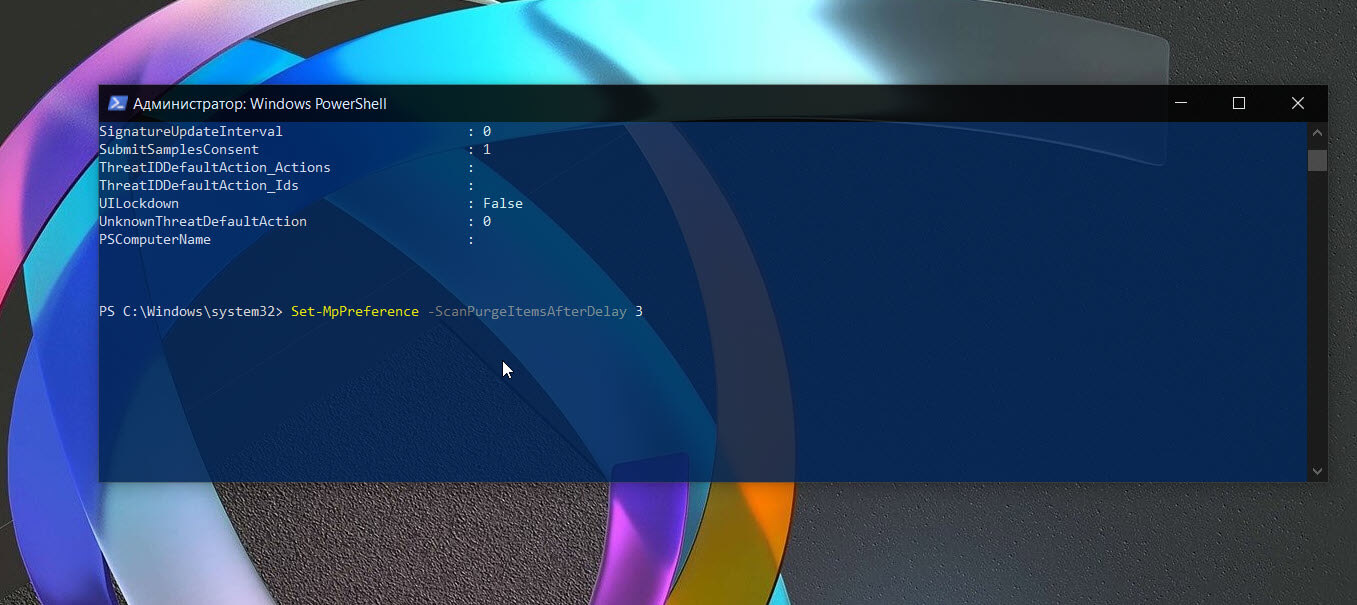Click the PowerShell icon in title bar
Screen dimensions: 1357x605
[x=117, y=103]
